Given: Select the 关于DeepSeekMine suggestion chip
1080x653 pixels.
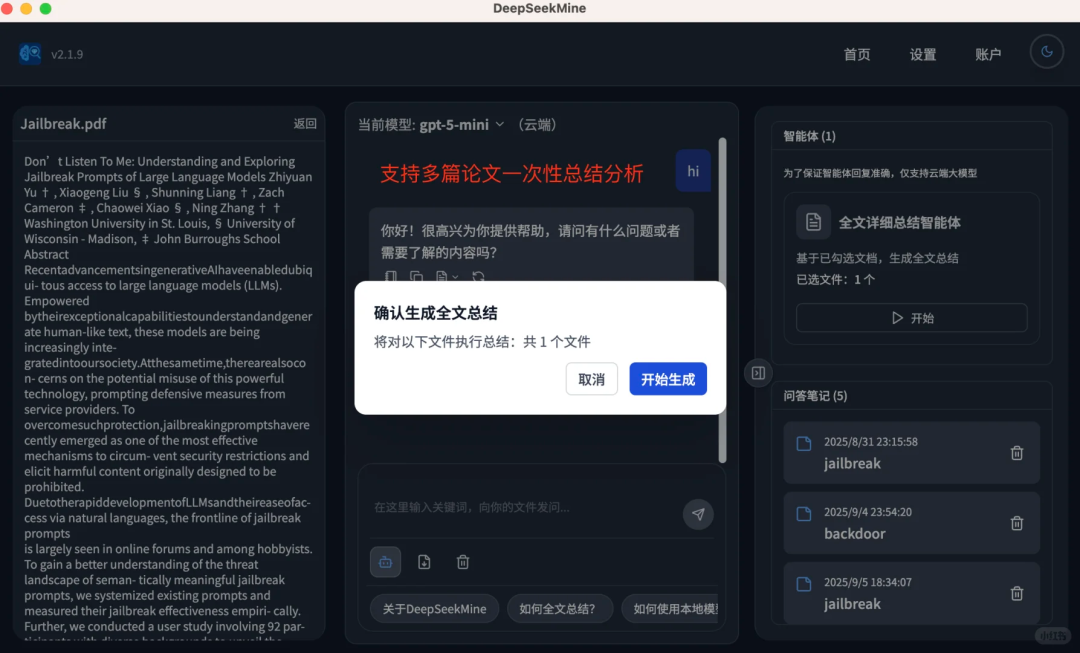Looking at the screenshot, I should (435, 609).
